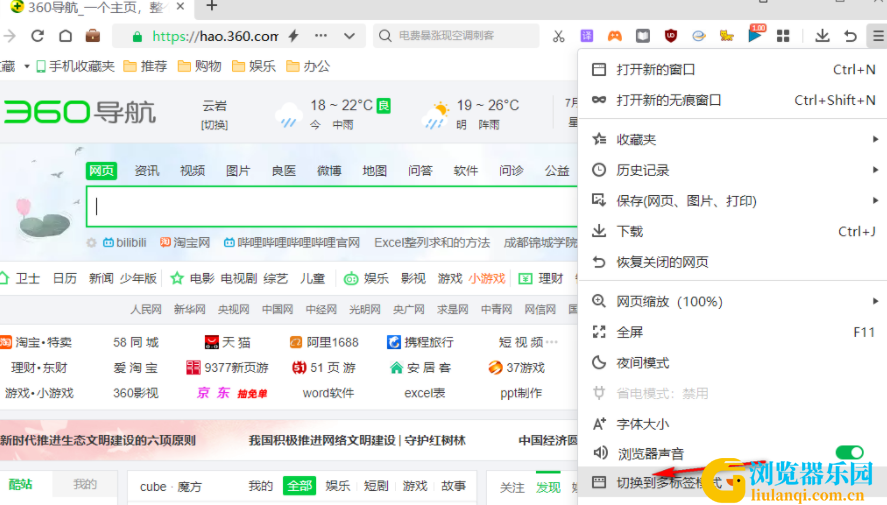
Task: Go to the home page icon
Action: pos(66,36)
